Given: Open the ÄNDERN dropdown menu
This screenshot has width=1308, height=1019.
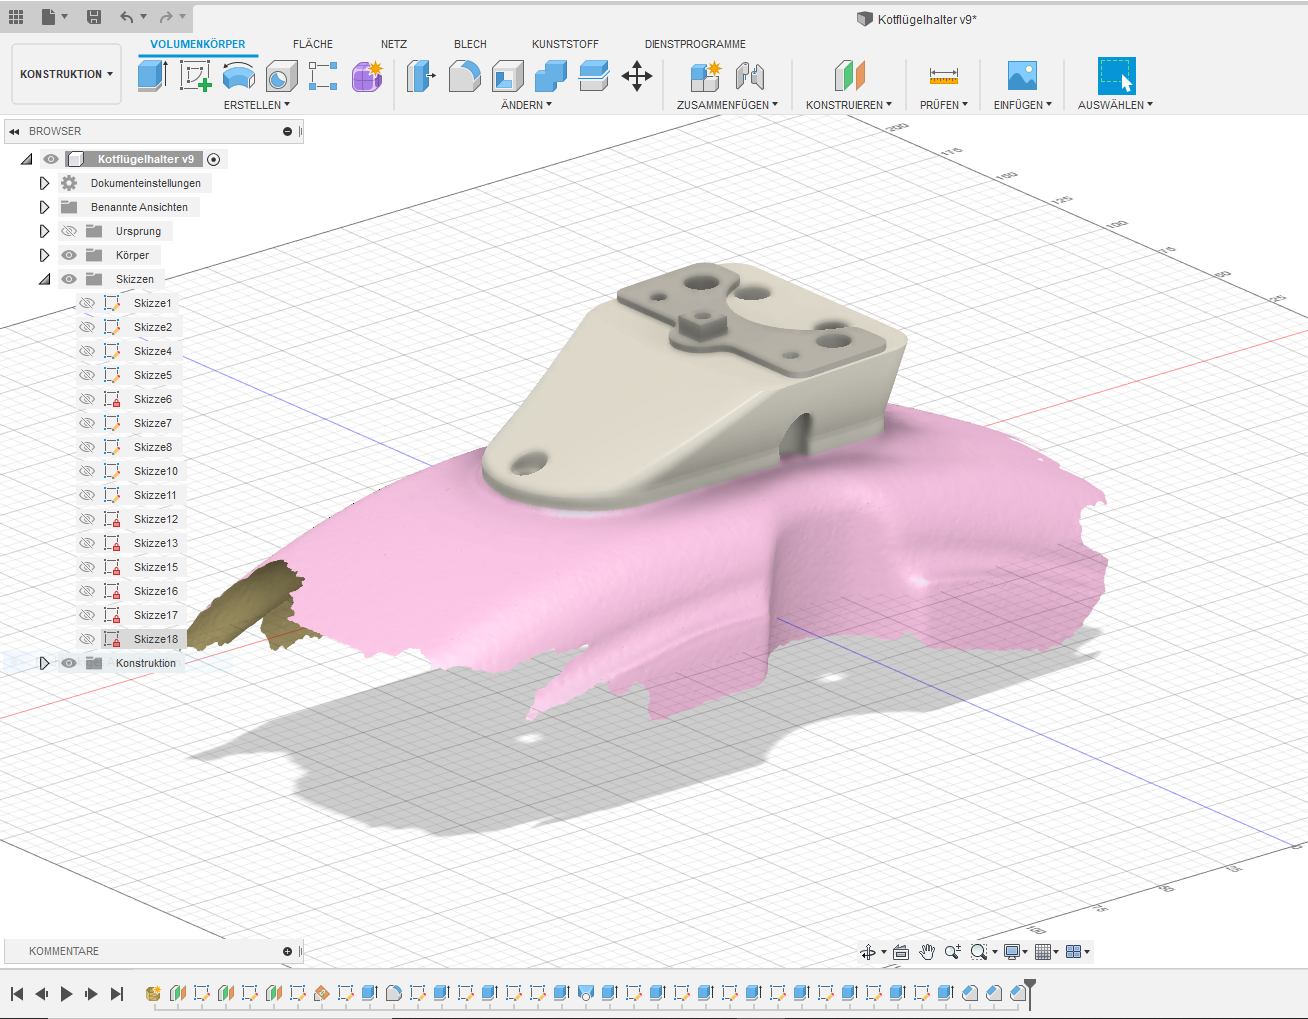Looking at the screenshot, I should coord(526,105).
